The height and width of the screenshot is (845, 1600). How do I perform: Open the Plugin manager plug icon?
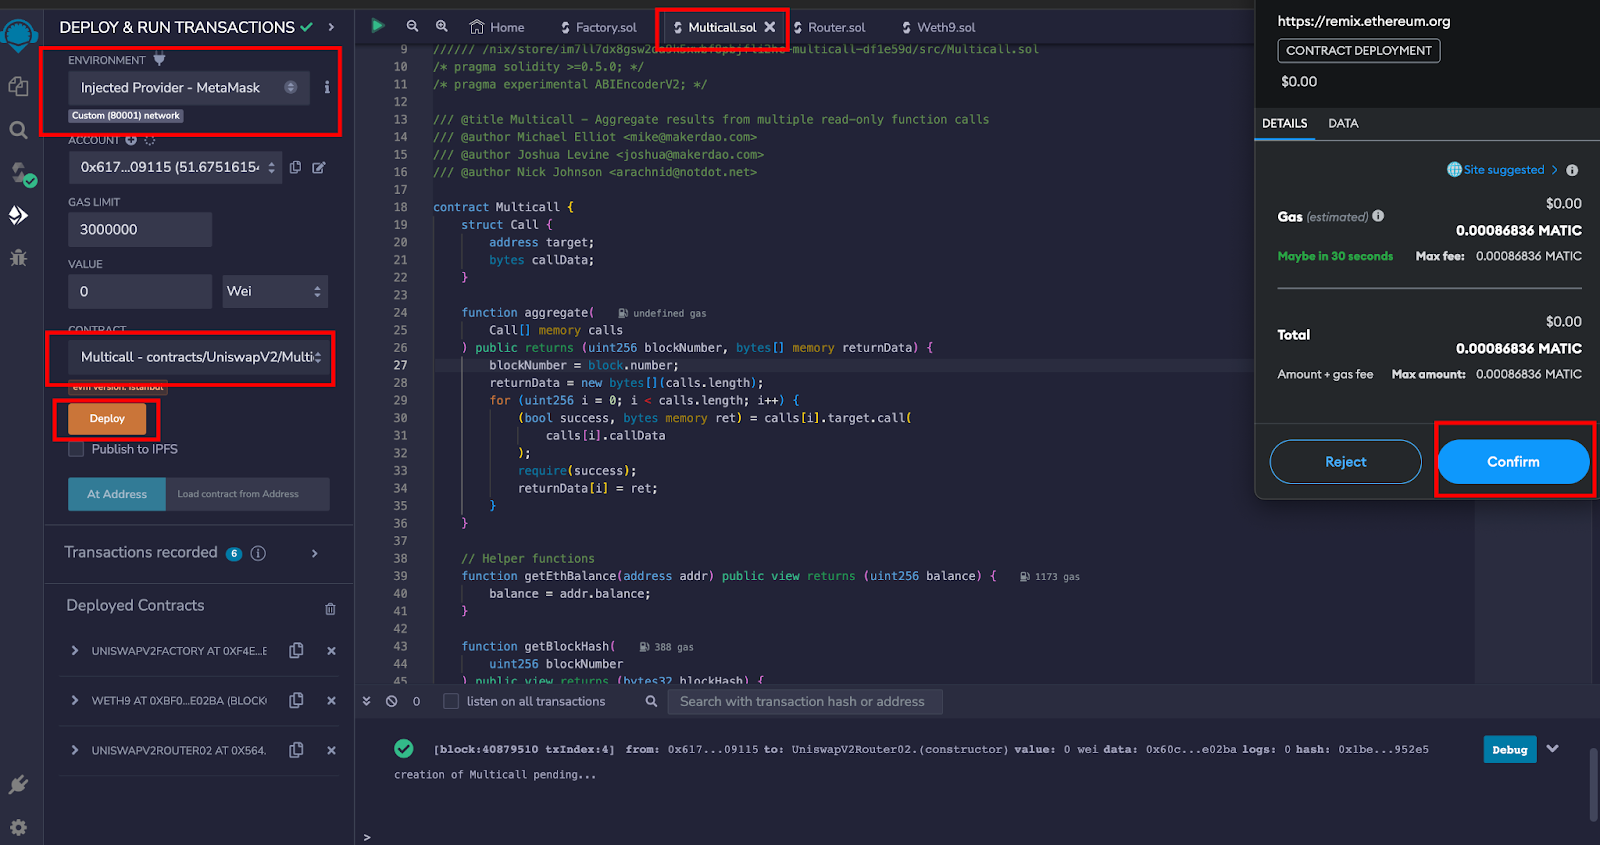coord(18,785)
